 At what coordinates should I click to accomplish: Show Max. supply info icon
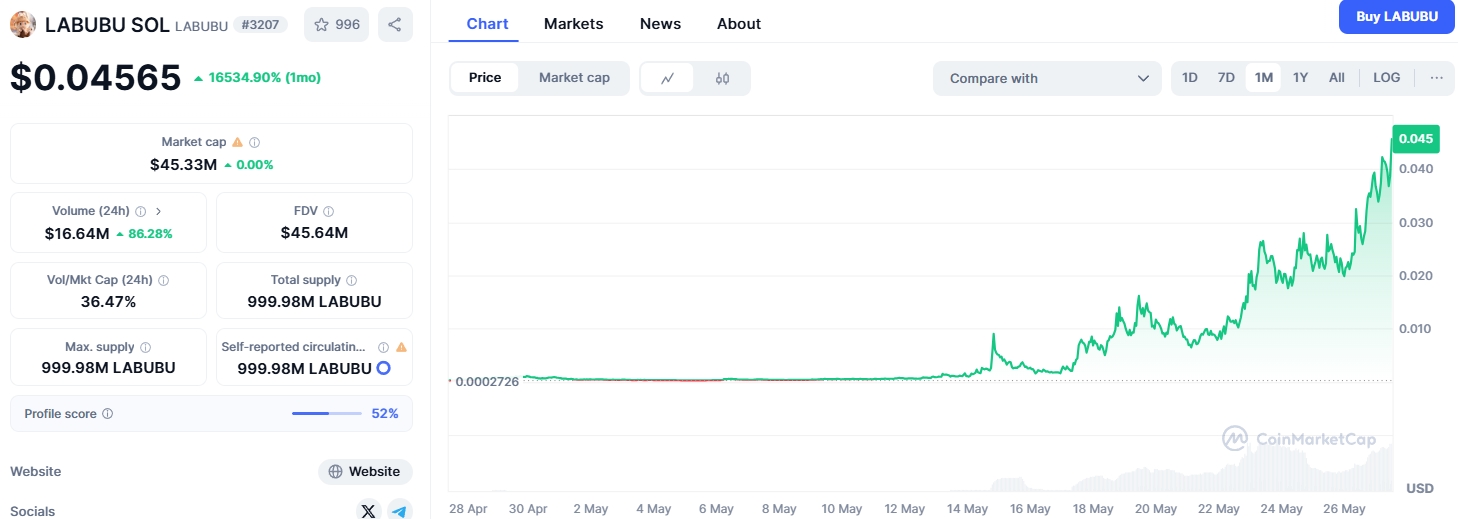click(146, 347)
